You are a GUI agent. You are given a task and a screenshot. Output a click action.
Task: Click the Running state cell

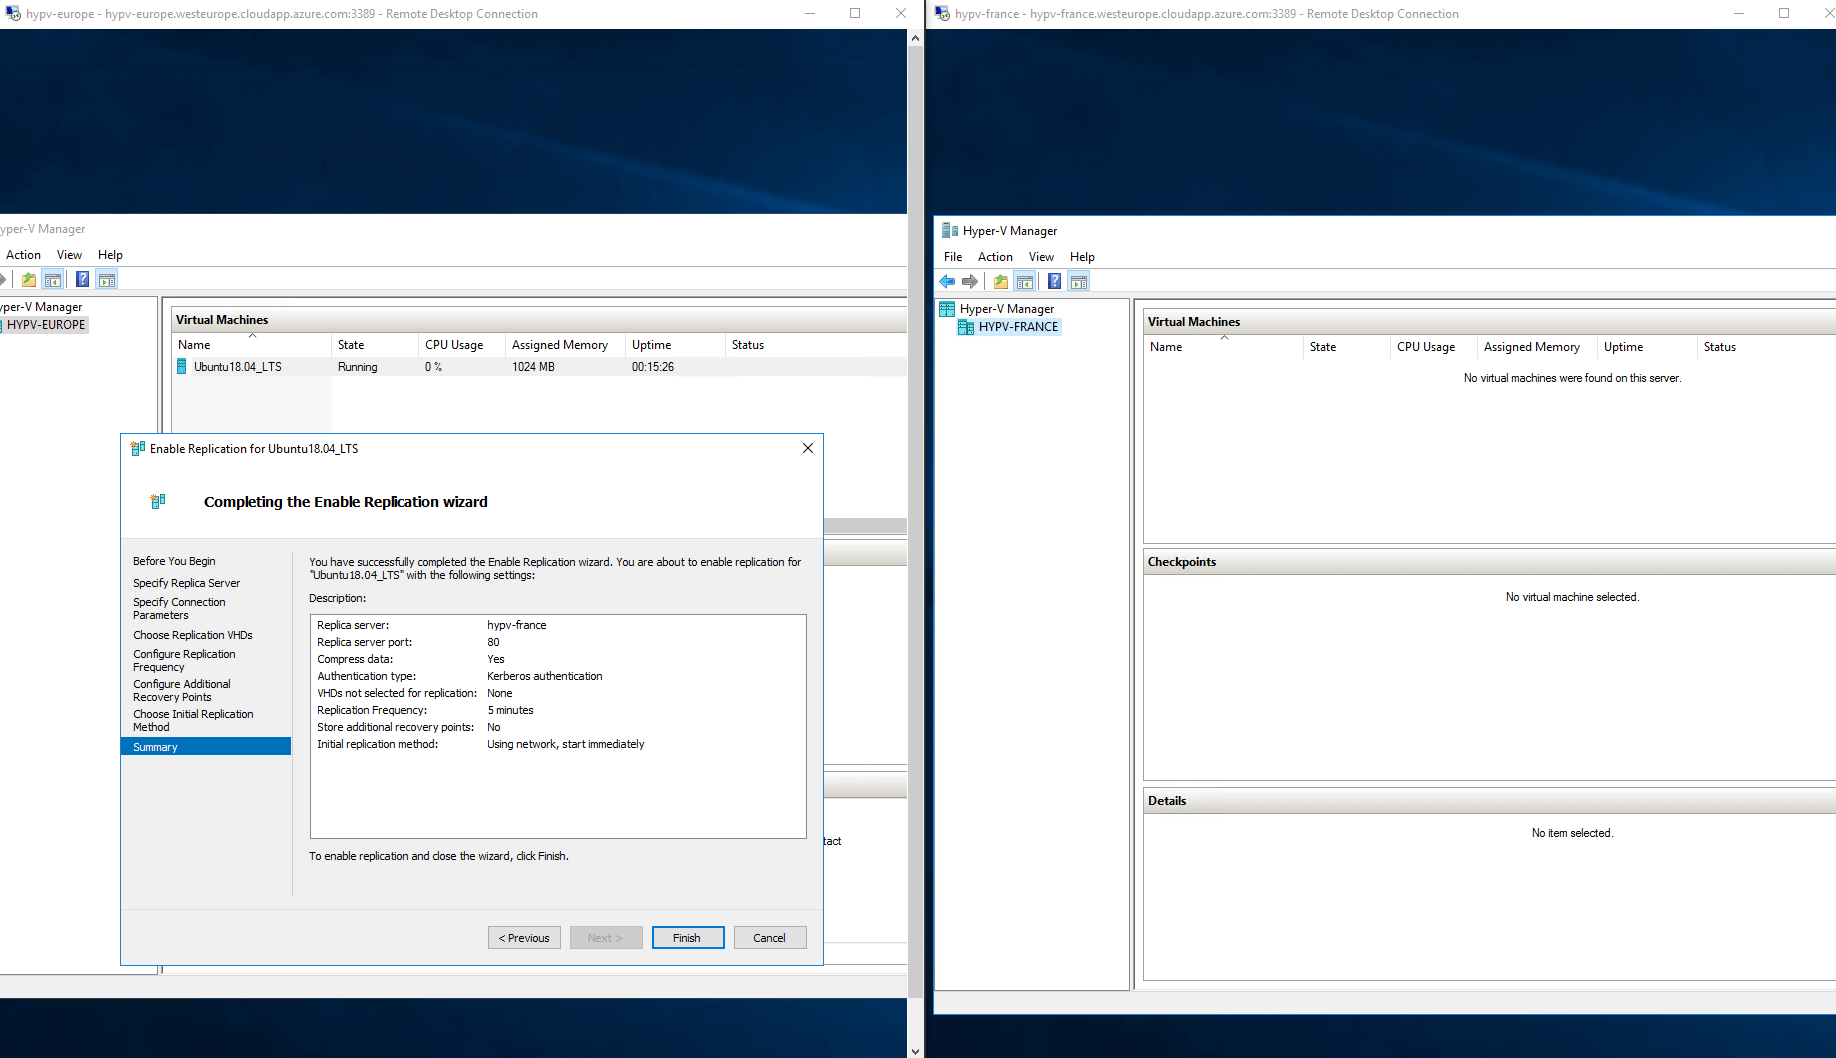[357, 367]
